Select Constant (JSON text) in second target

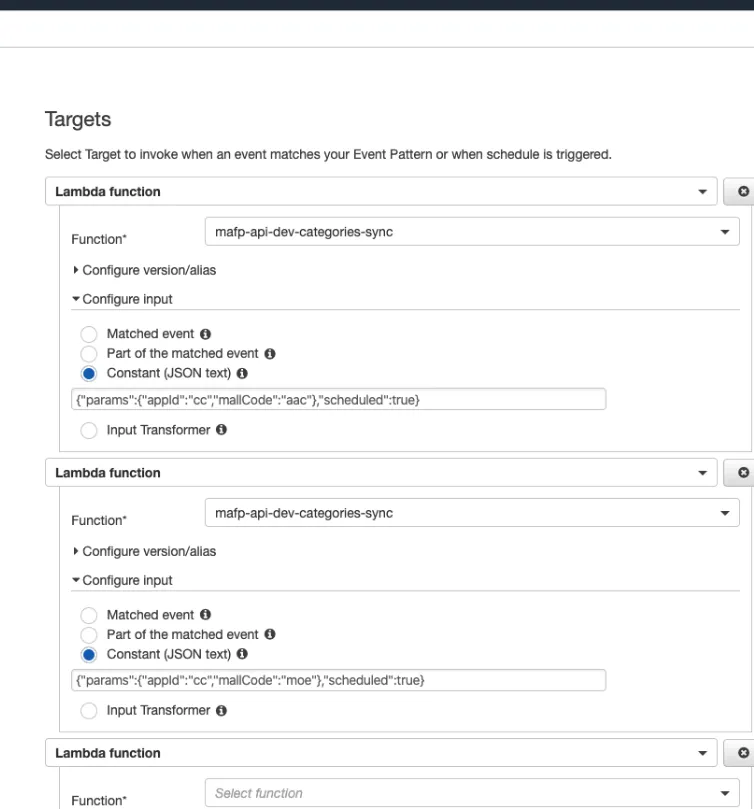[89, 654]
